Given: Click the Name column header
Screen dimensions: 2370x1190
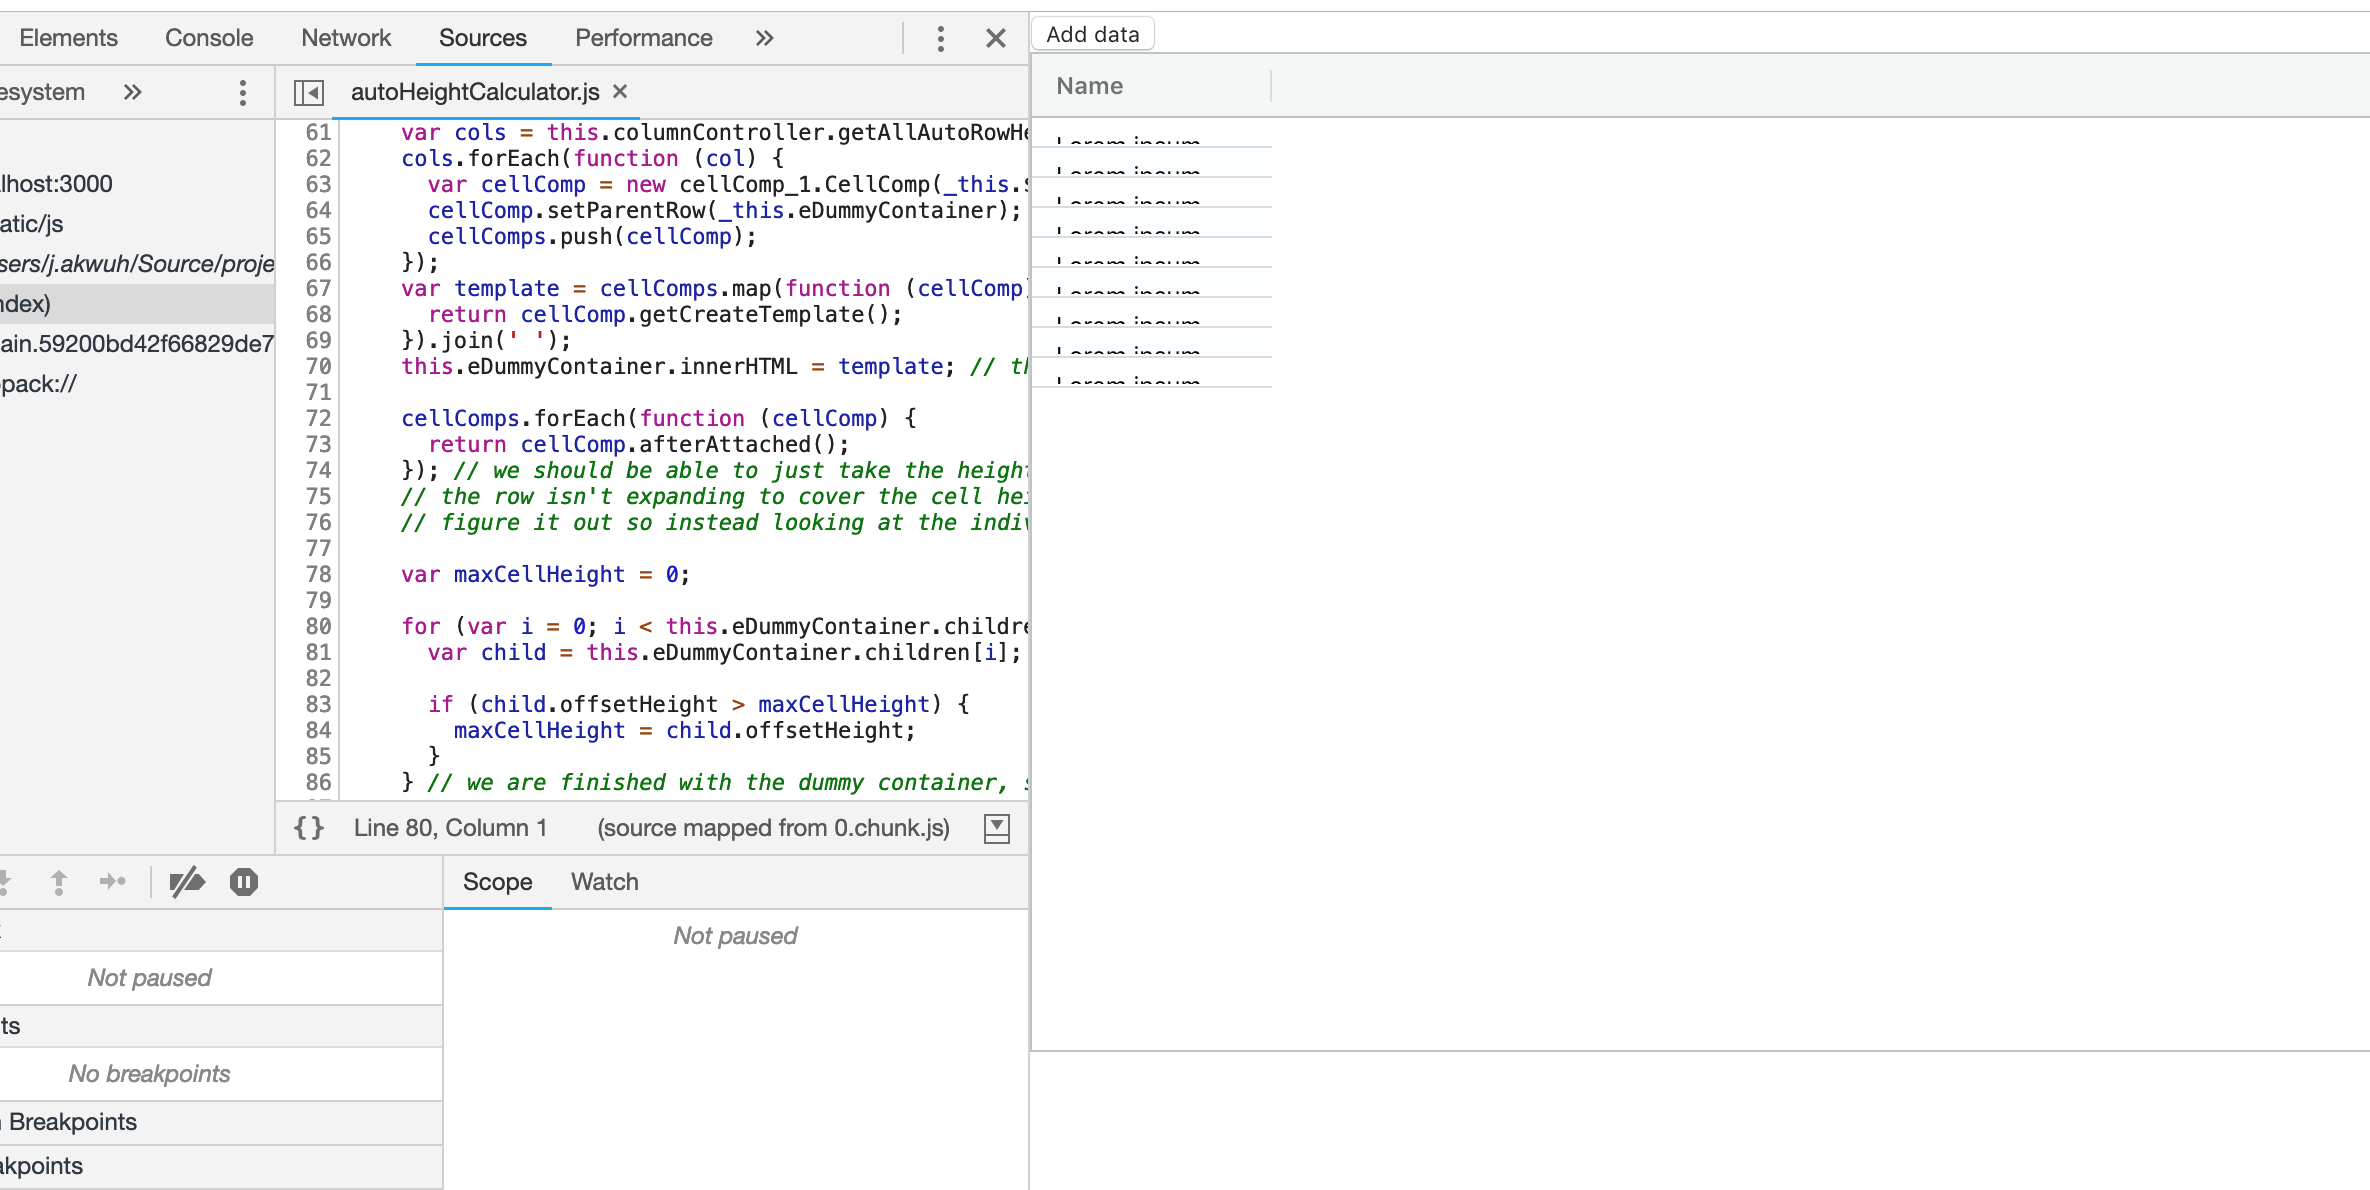Looking at the screenshot, I should 1090,86.
